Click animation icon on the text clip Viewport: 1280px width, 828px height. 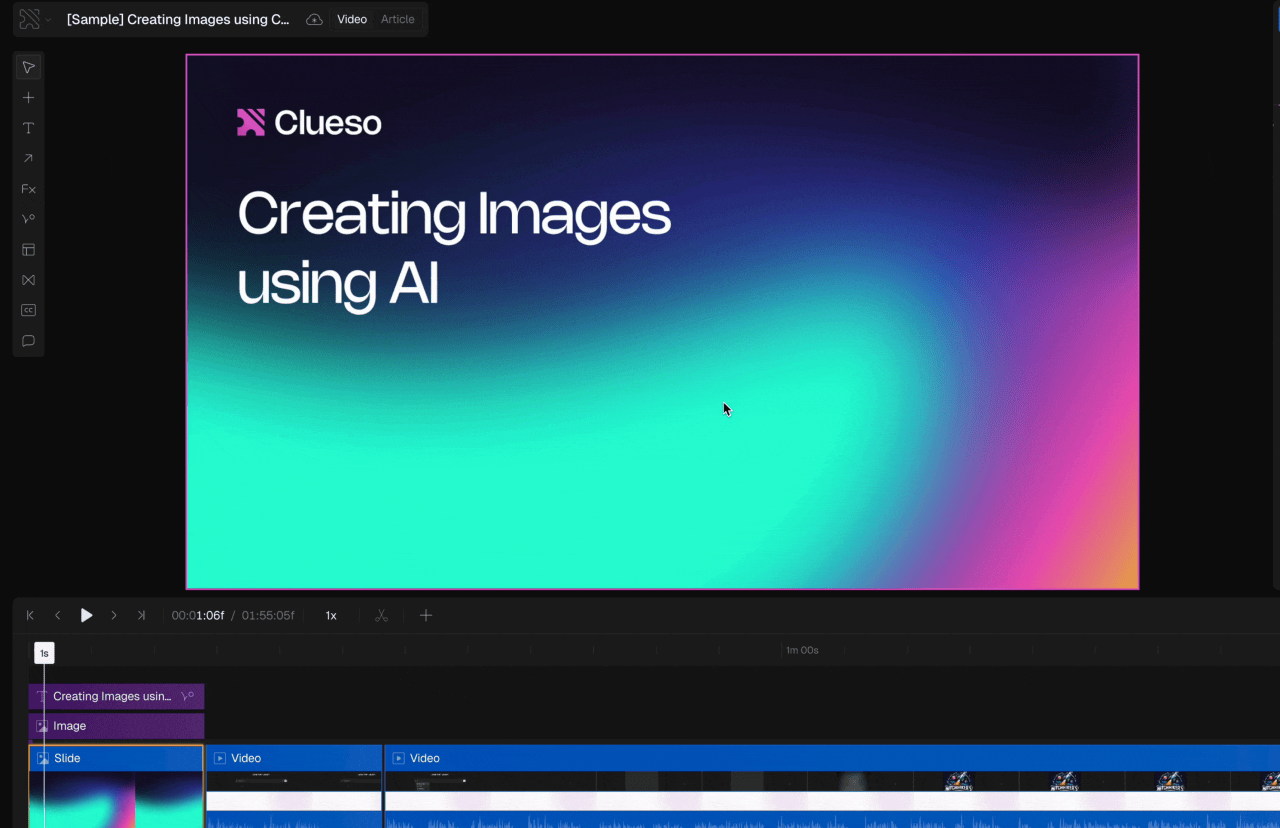pyautogui.click(x=187, y=696)
